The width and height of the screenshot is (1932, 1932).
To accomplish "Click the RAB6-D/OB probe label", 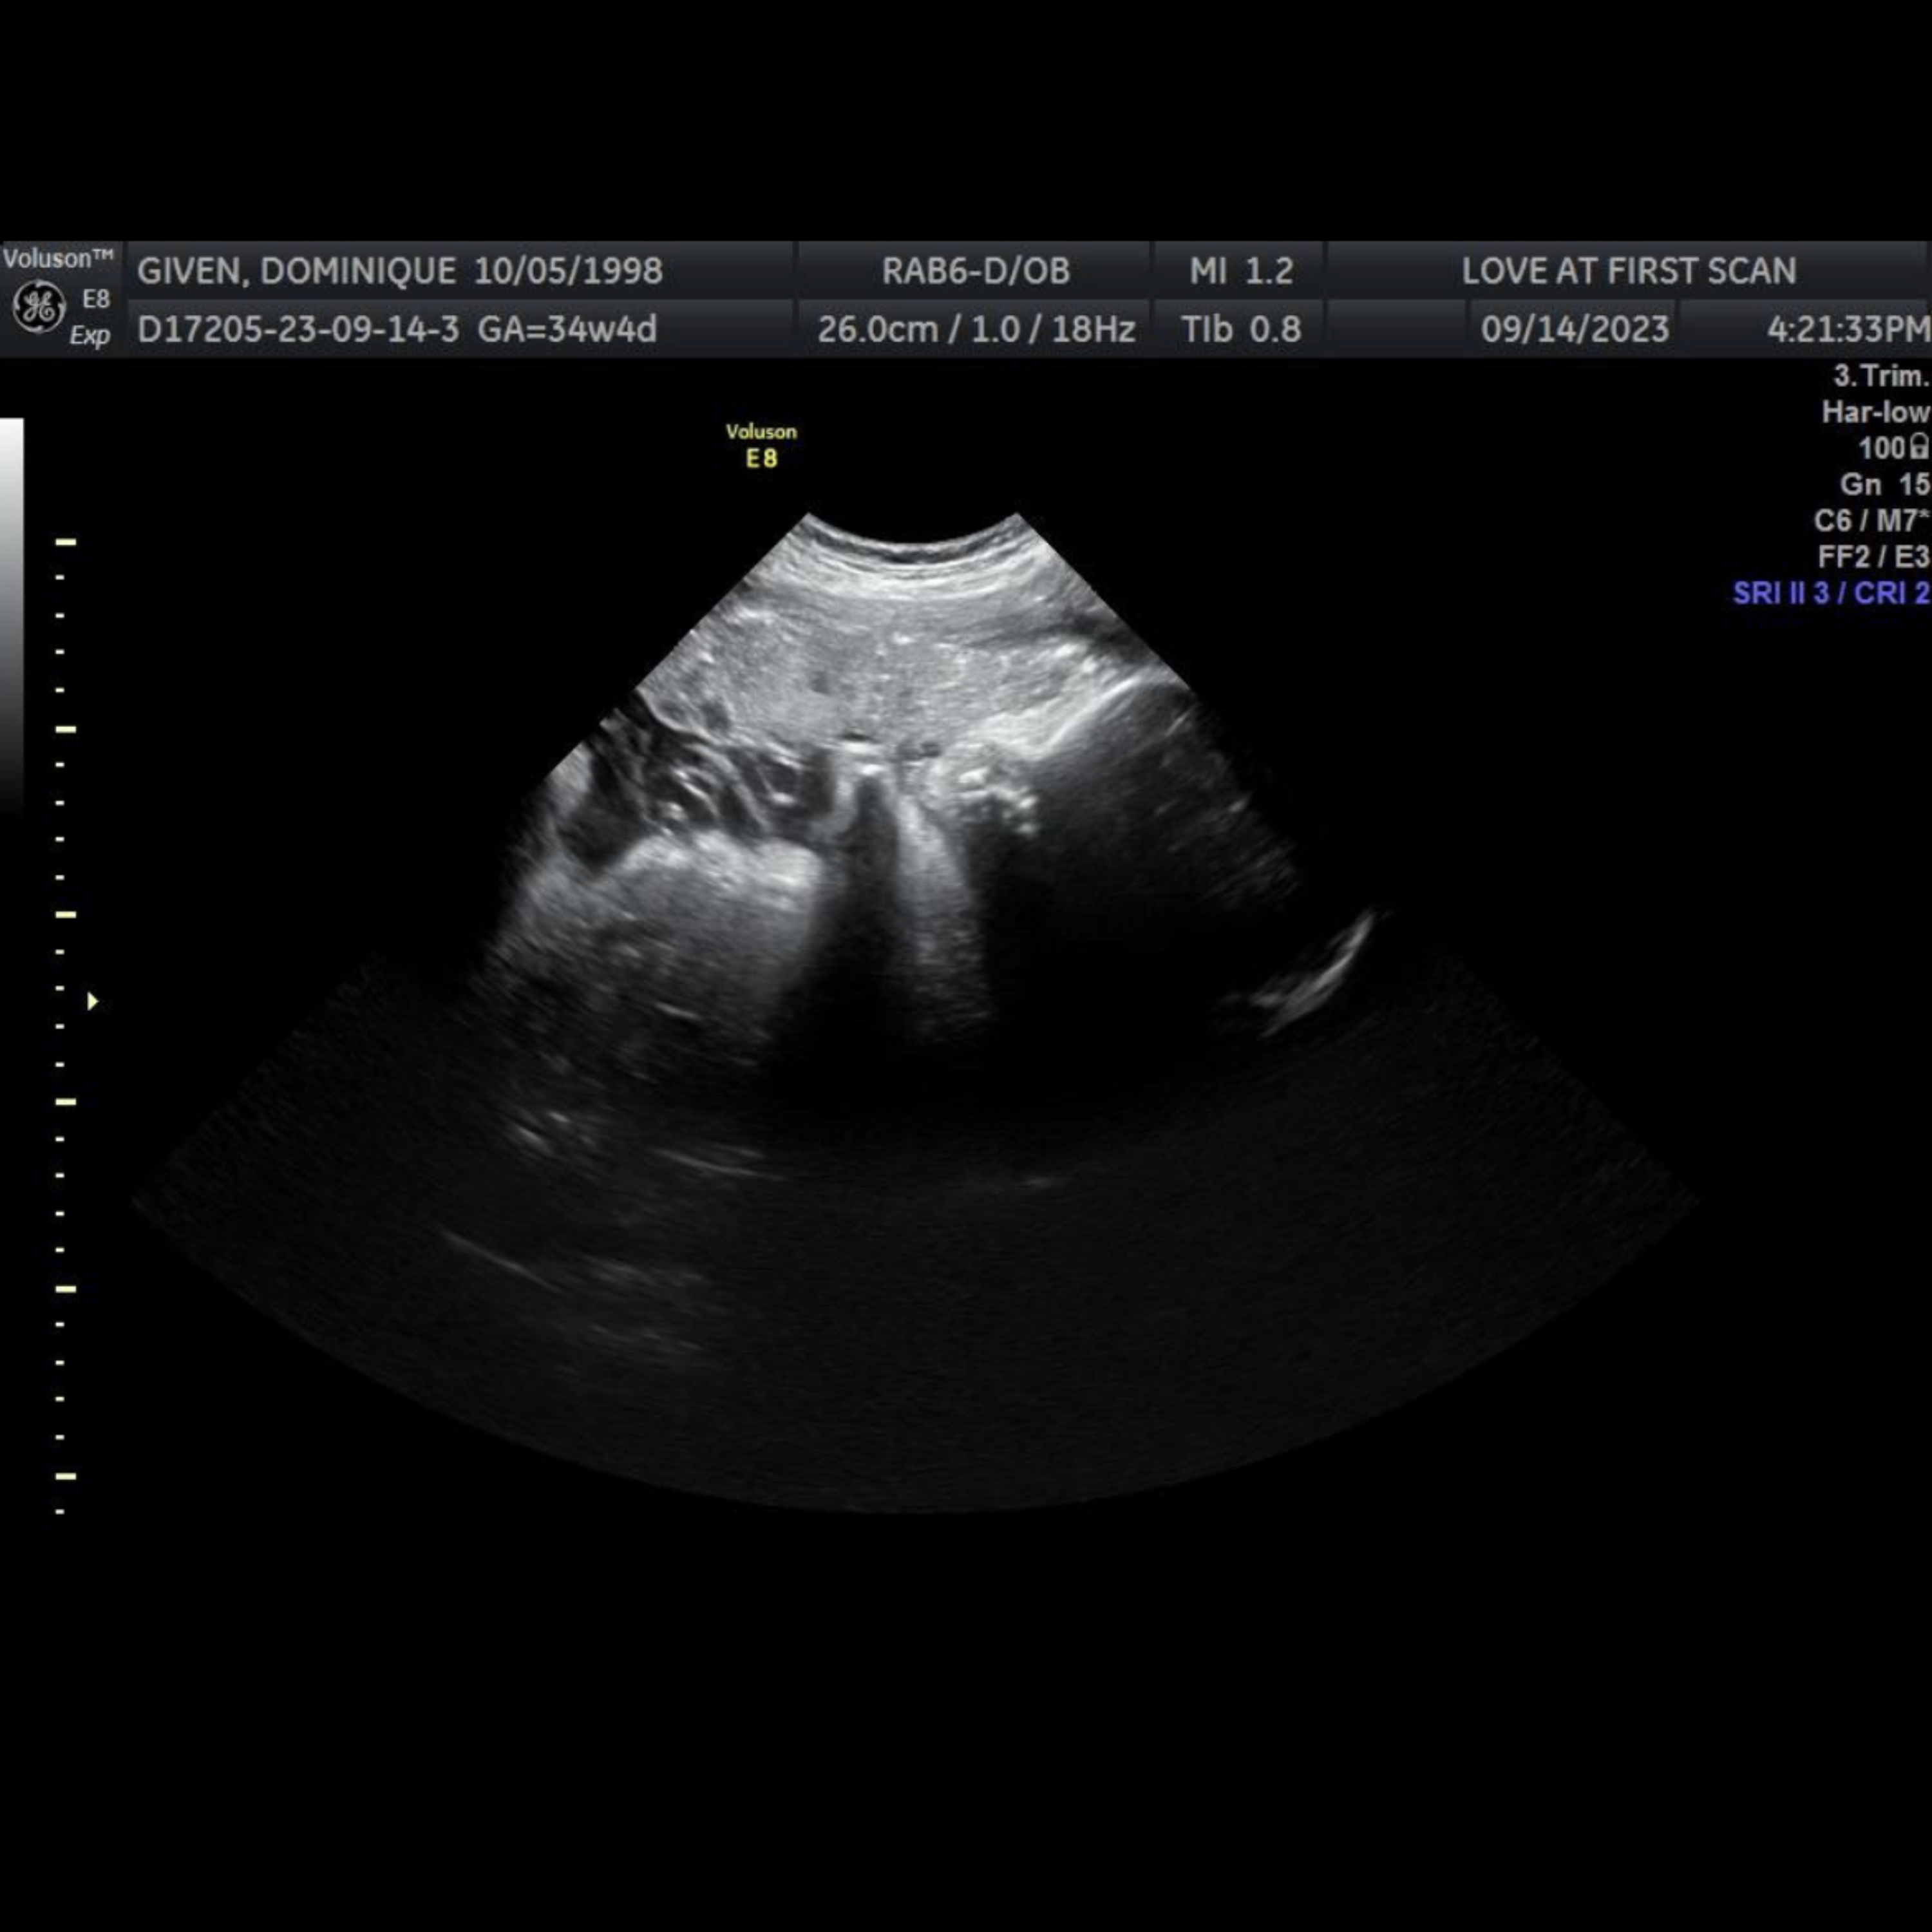I will 975,271.
